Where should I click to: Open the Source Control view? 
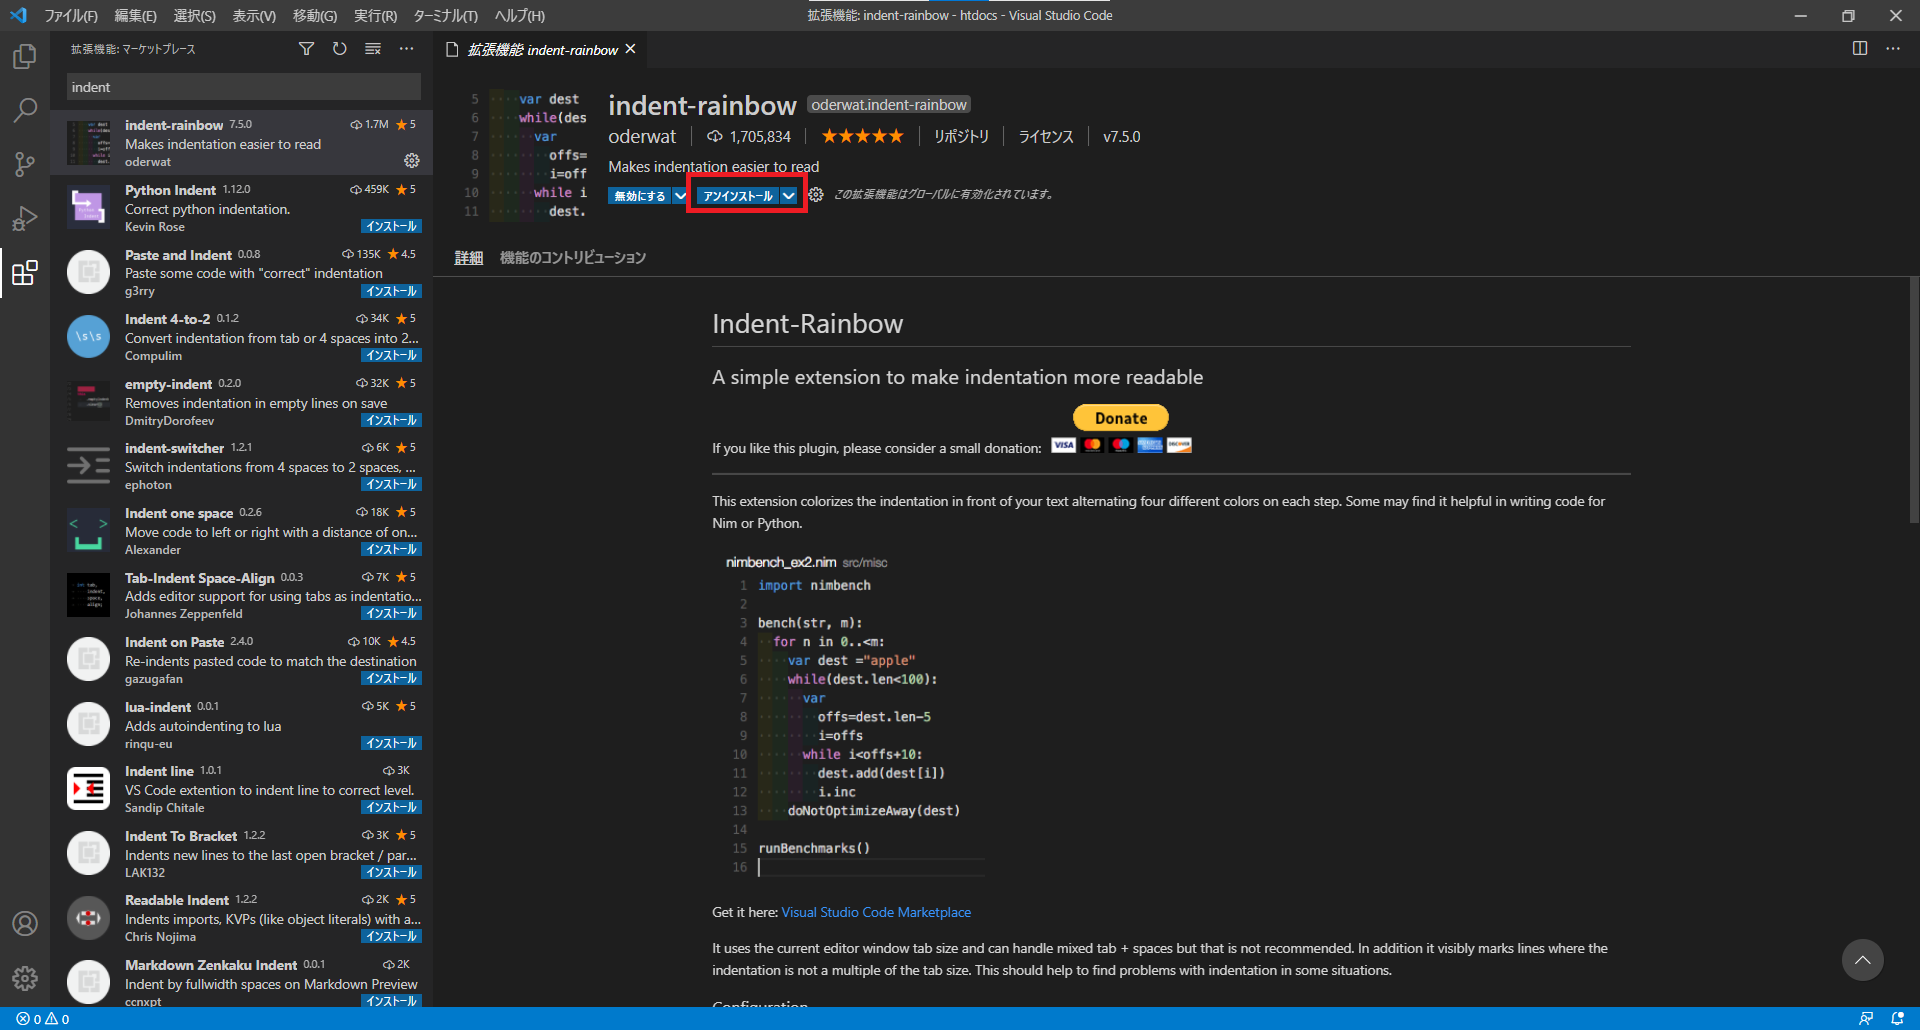pos(24,164)
